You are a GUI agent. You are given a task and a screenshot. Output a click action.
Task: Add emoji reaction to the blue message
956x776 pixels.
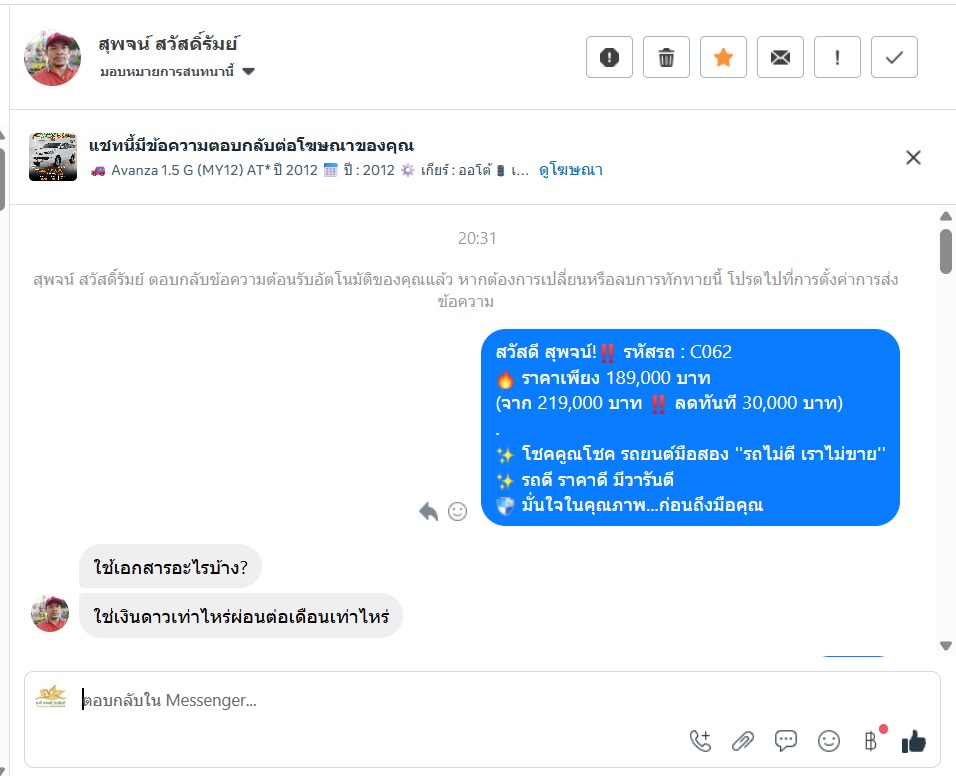(457, 511)
